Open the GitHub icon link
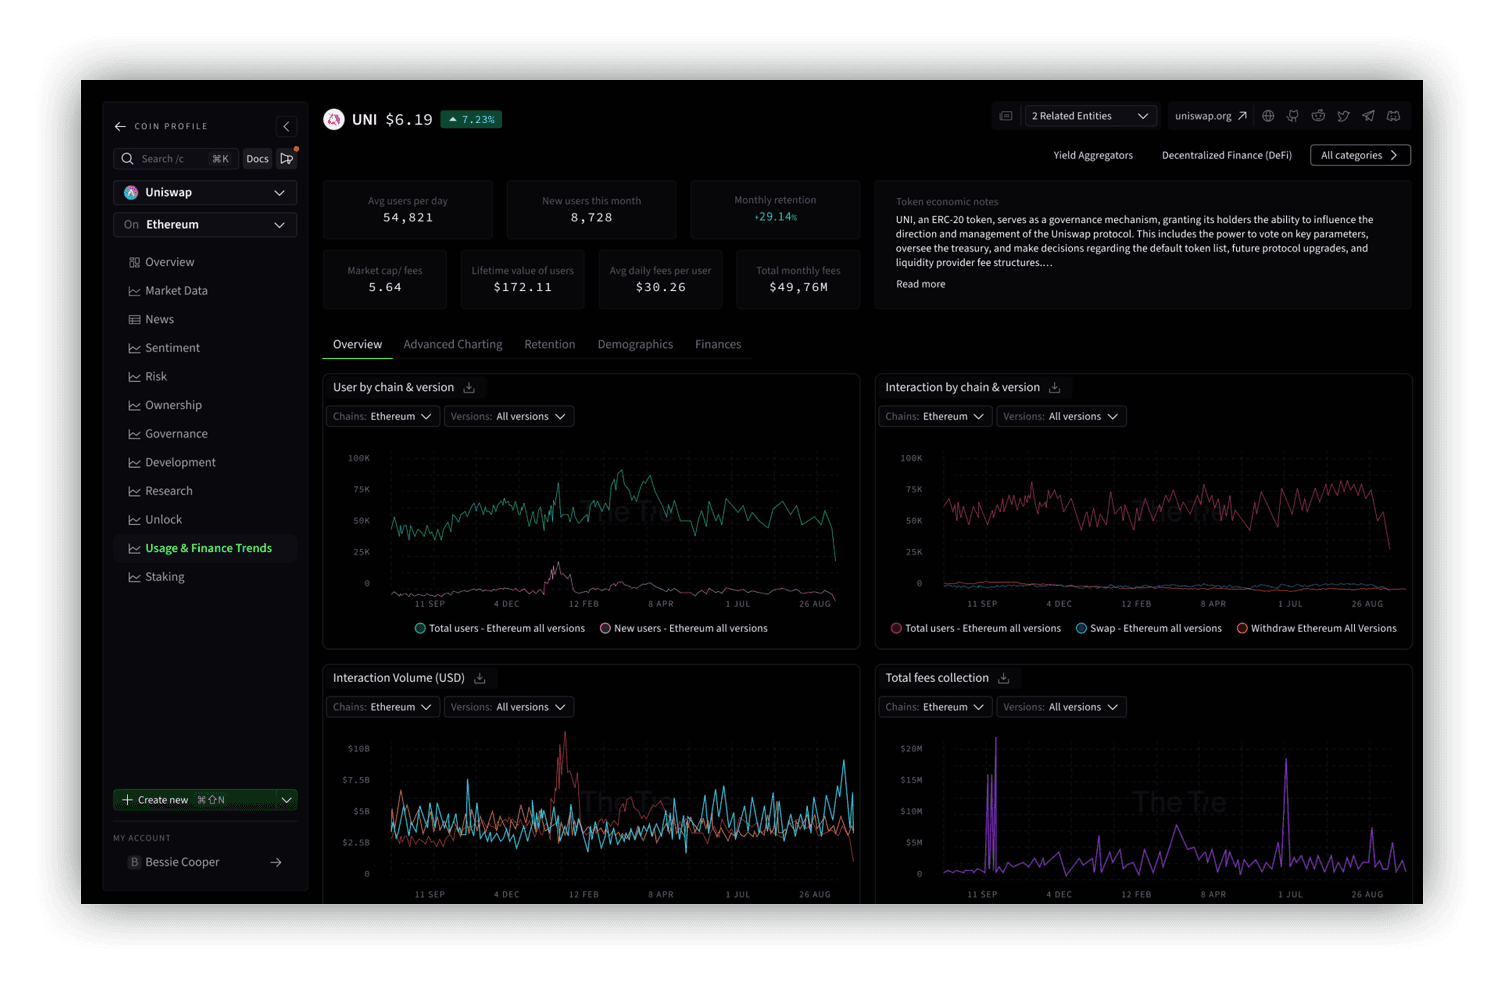 coord(1293,116)
